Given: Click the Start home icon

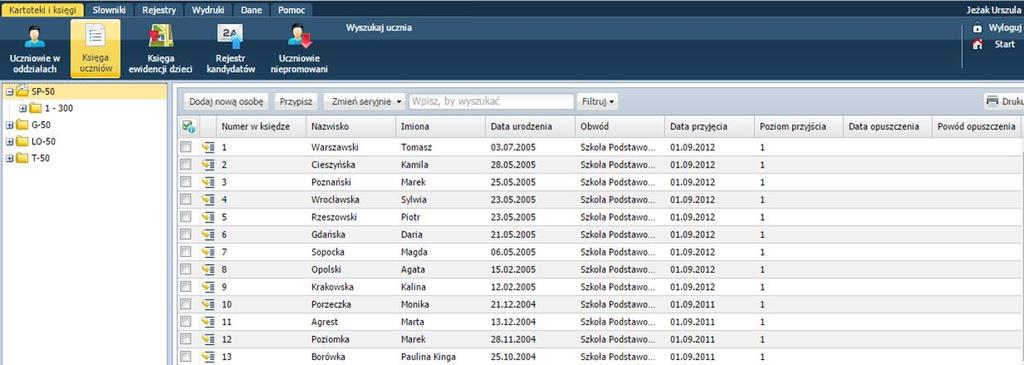Looking at the screenshot, I should pos(977,44).
